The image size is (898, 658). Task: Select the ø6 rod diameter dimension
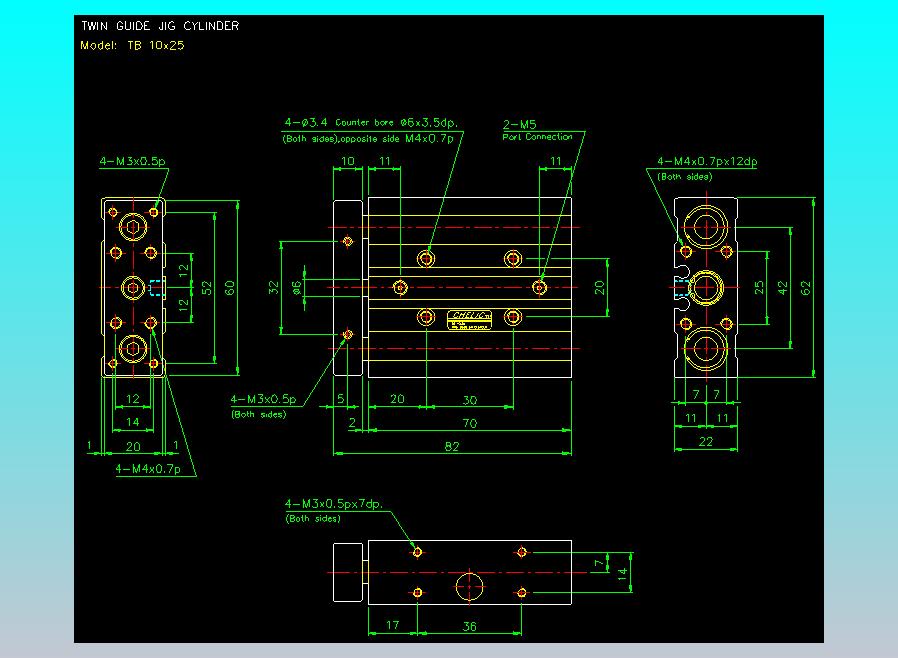(296, 287)
